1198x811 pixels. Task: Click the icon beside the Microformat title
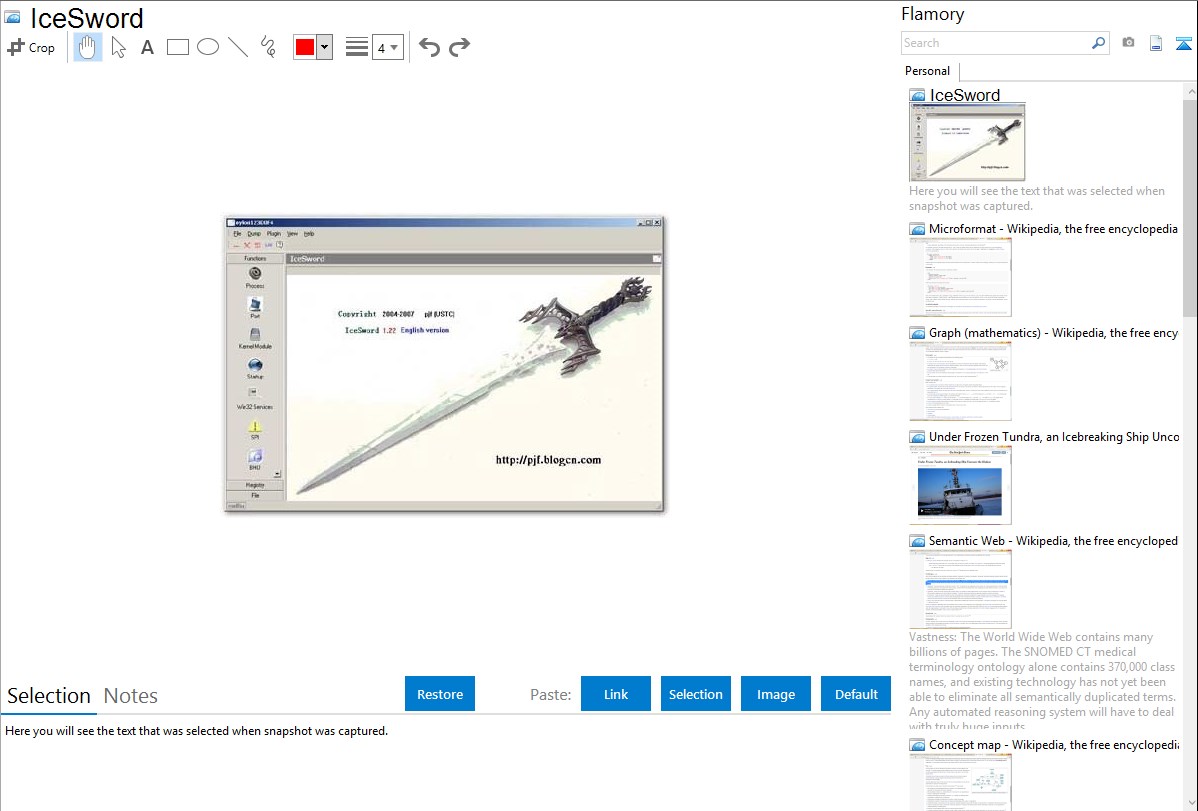[917, 229]
